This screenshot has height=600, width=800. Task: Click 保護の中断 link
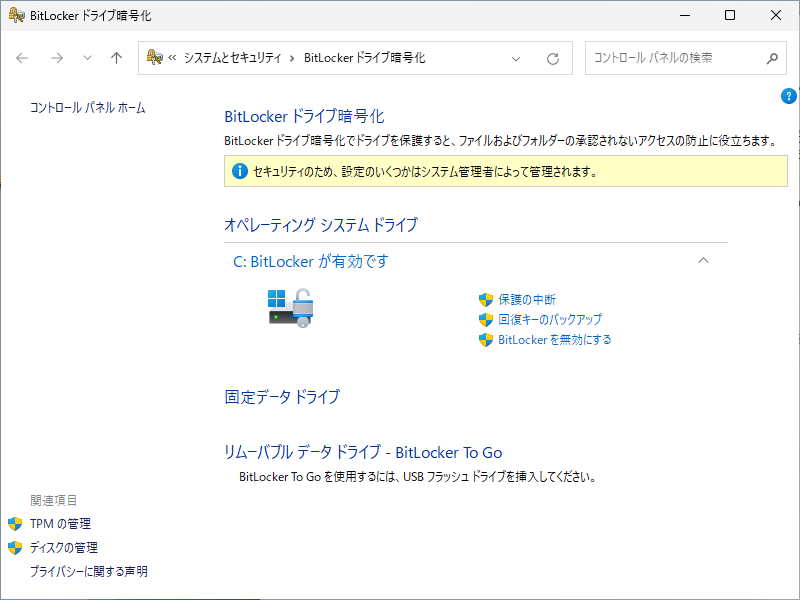coord(527,299)
